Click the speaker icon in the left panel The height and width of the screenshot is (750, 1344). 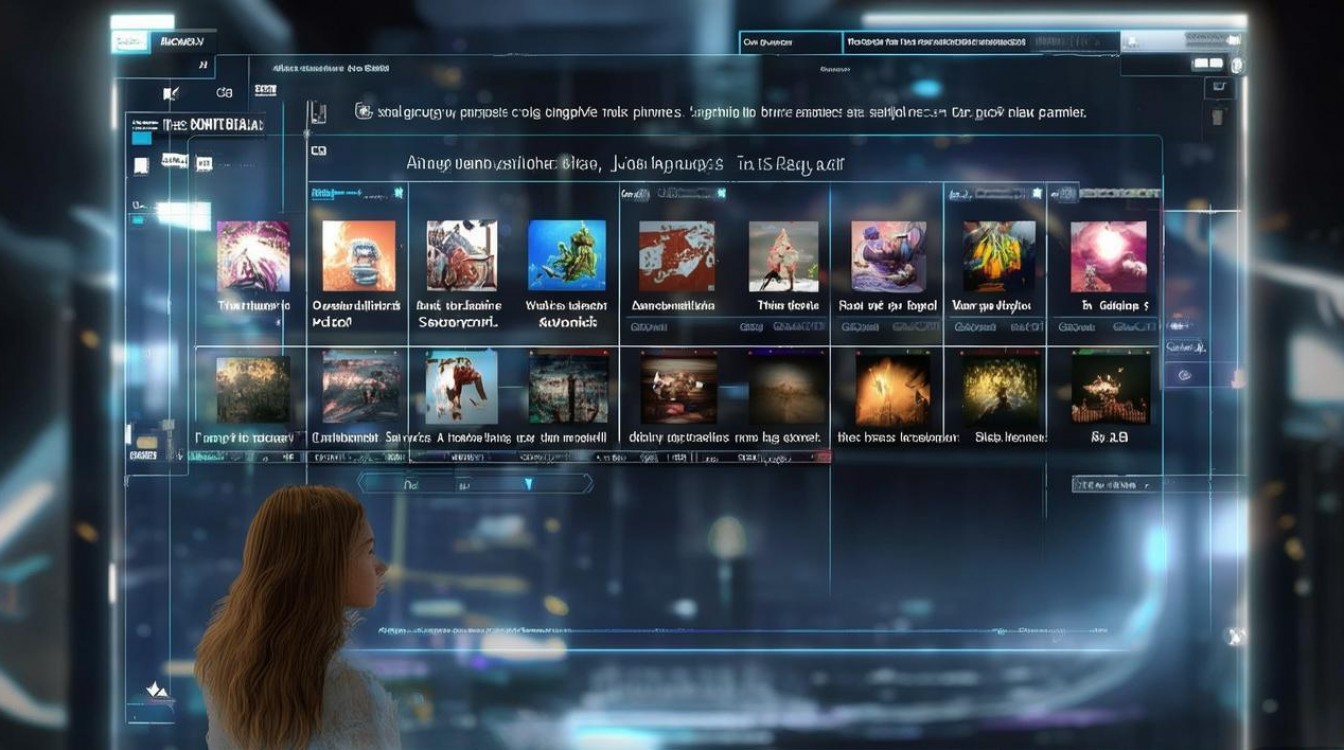pyautogui.click(x=171, y=94)
